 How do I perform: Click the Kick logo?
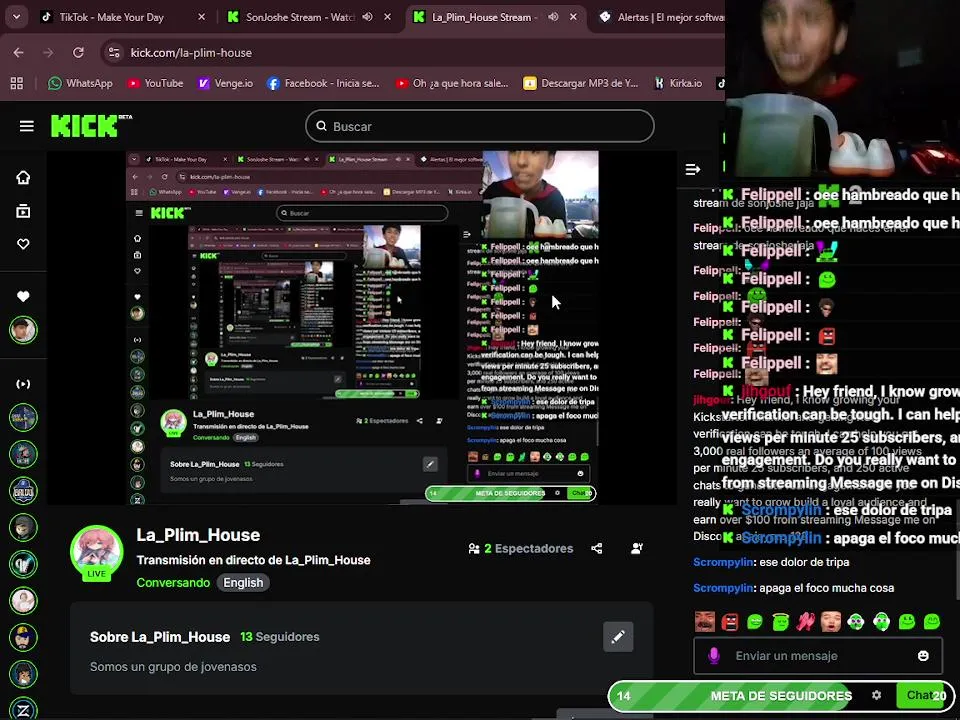tap(91, 126)
